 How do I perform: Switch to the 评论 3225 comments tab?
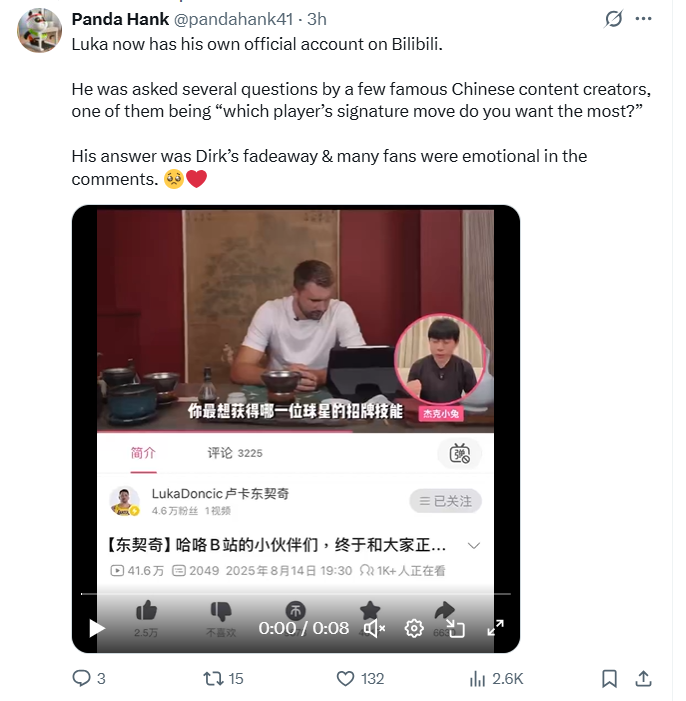click(235, 453)
